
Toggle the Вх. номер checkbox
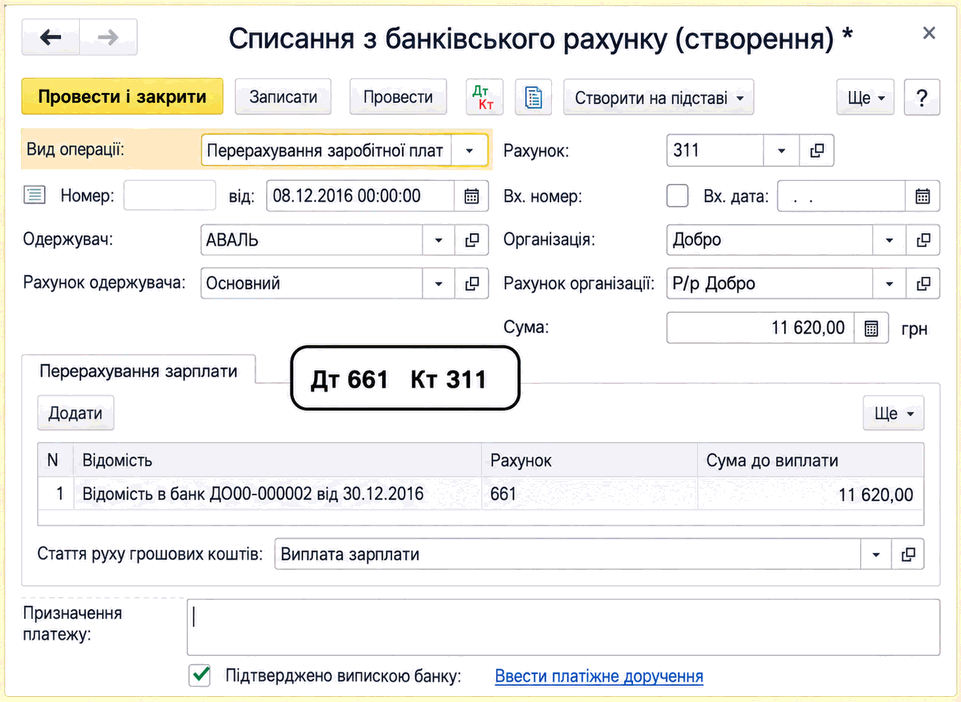(x=677, y=196)
